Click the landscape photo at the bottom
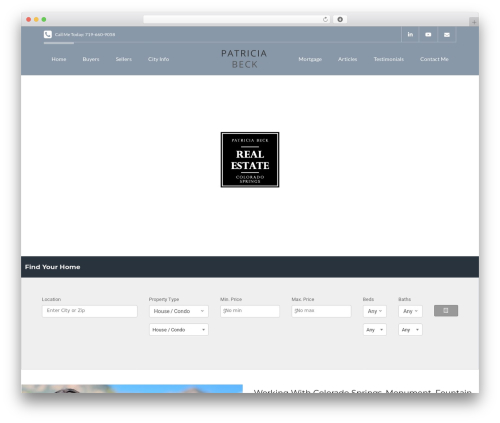Viewport: 500px width, 423px height. (132, 389)
